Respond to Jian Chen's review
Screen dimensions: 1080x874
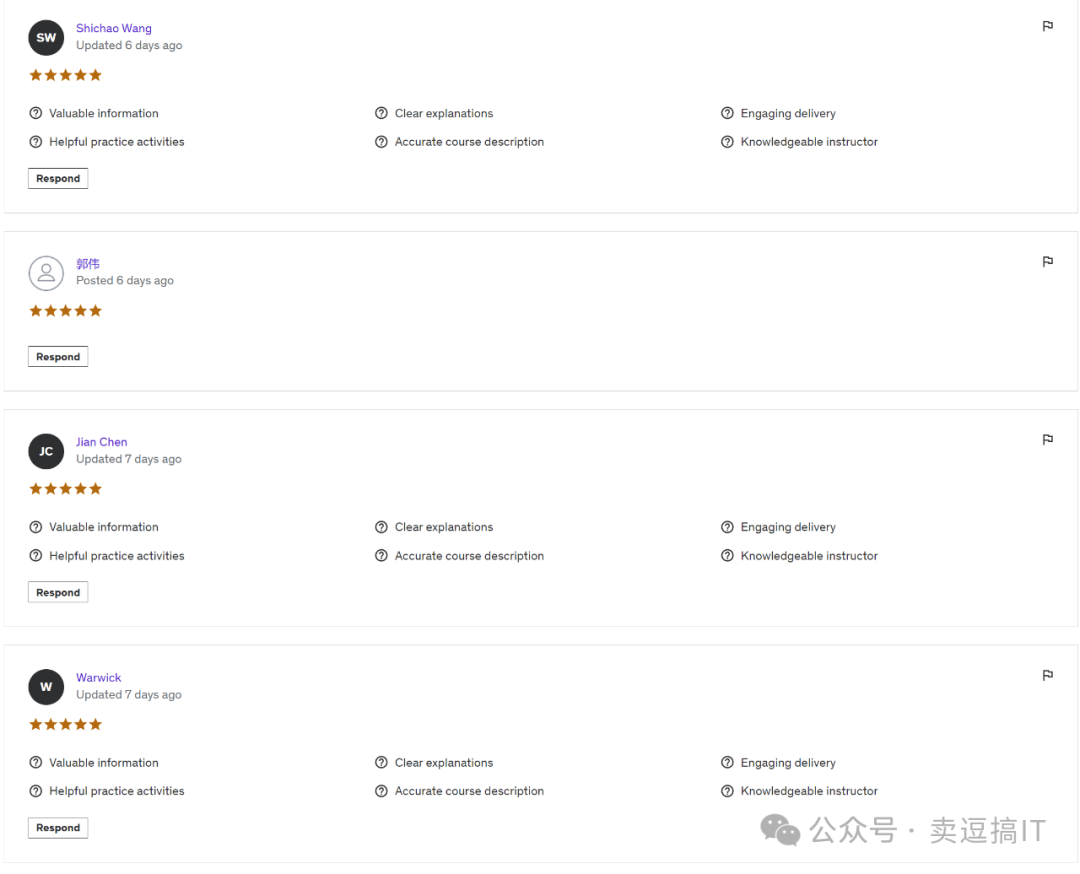click(x=58, y=592)
